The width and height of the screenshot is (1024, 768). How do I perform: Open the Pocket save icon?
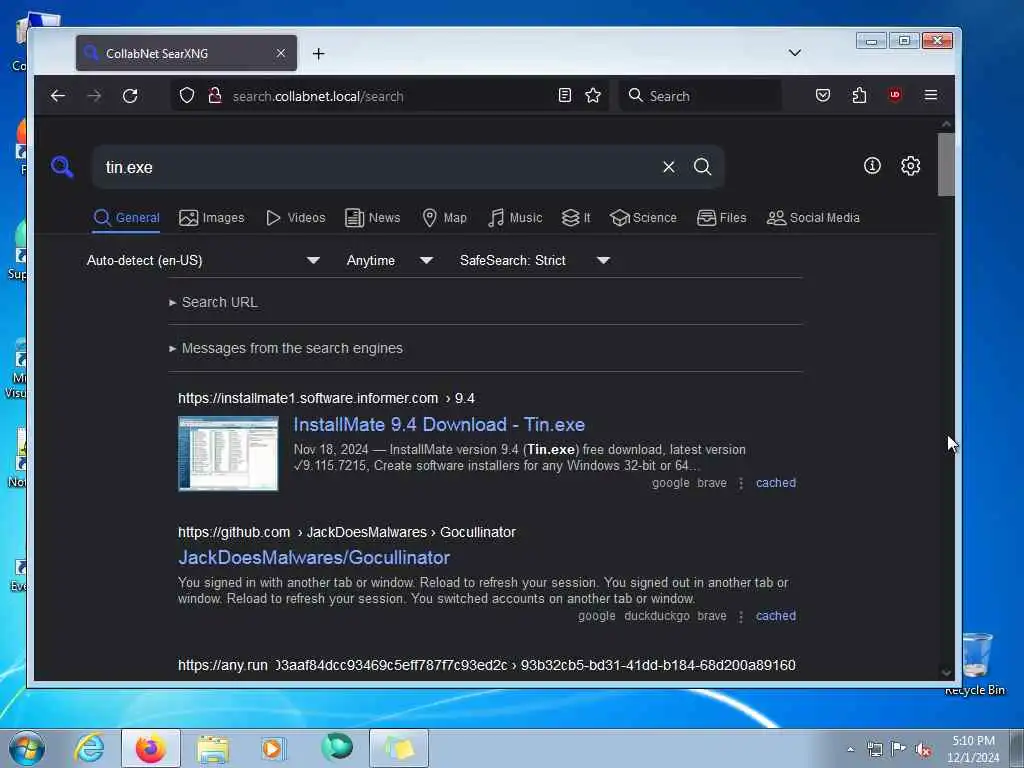[823, 95]
